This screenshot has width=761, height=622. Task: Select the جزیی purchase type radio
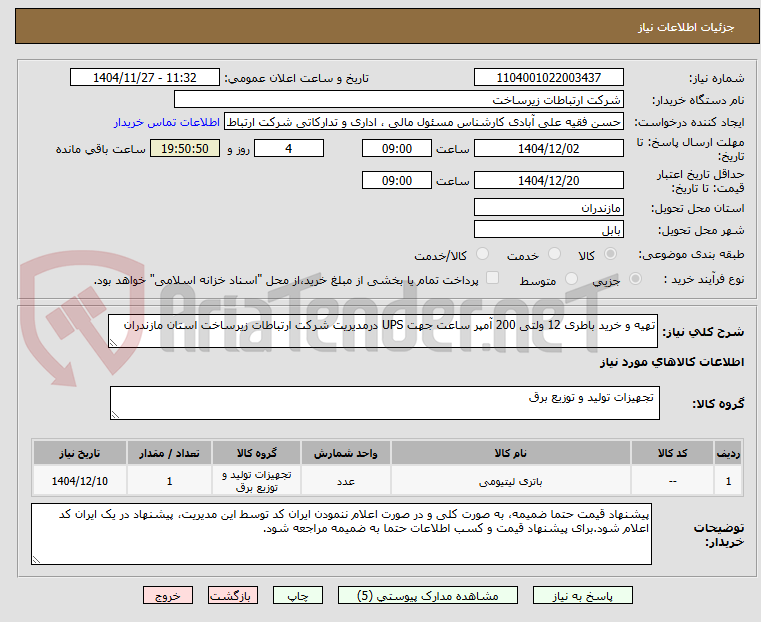coord(635,278)
